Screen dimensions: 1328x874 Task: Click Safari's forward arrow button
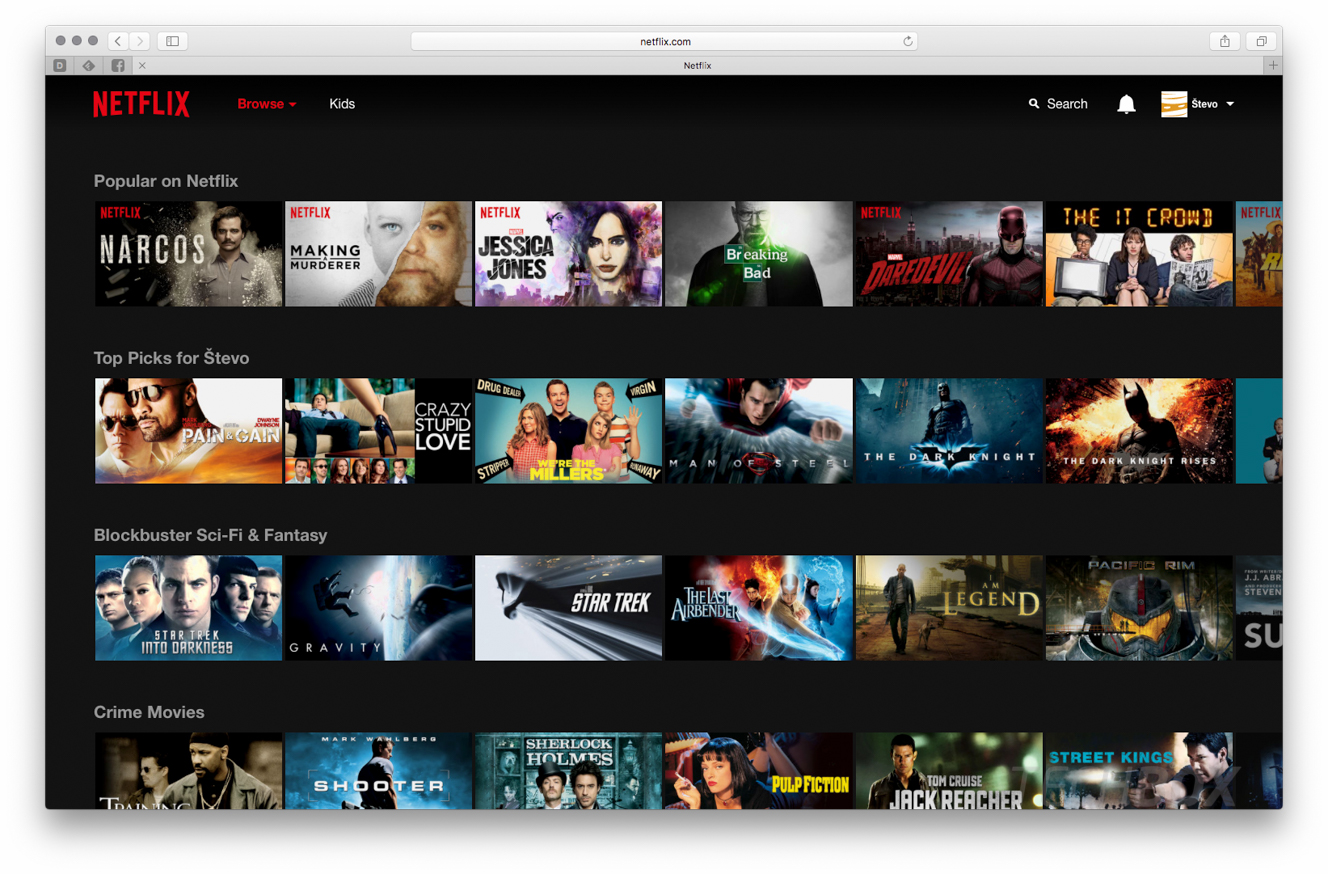(140, 41)
